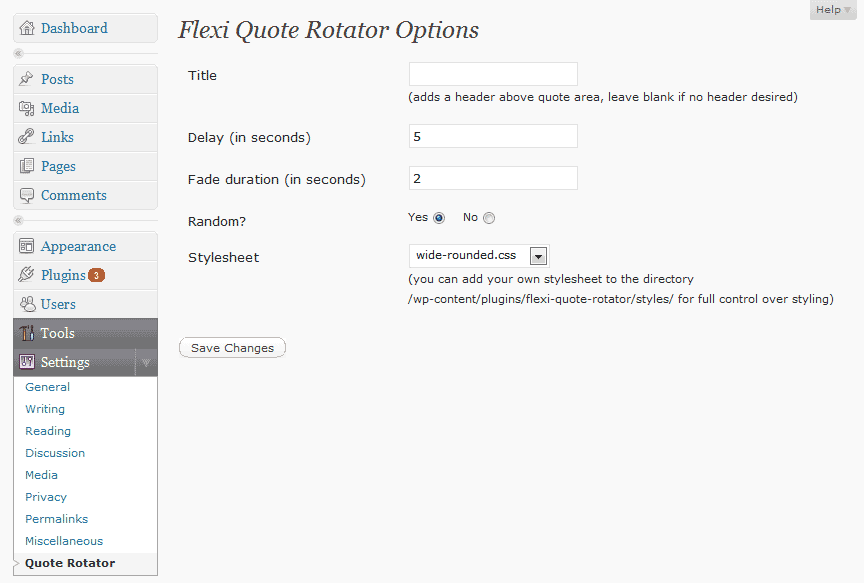Click the Fade duration input field
Screen dimensions: 864x583
pos(493,178)
